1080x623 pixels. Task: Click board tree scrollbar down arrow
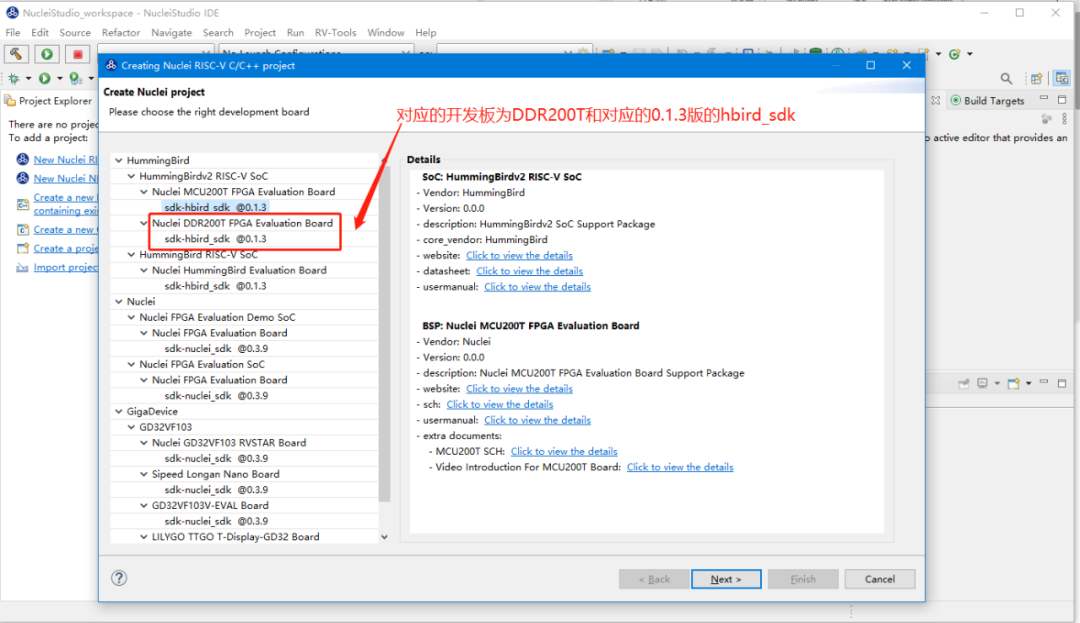pos(384,537)
